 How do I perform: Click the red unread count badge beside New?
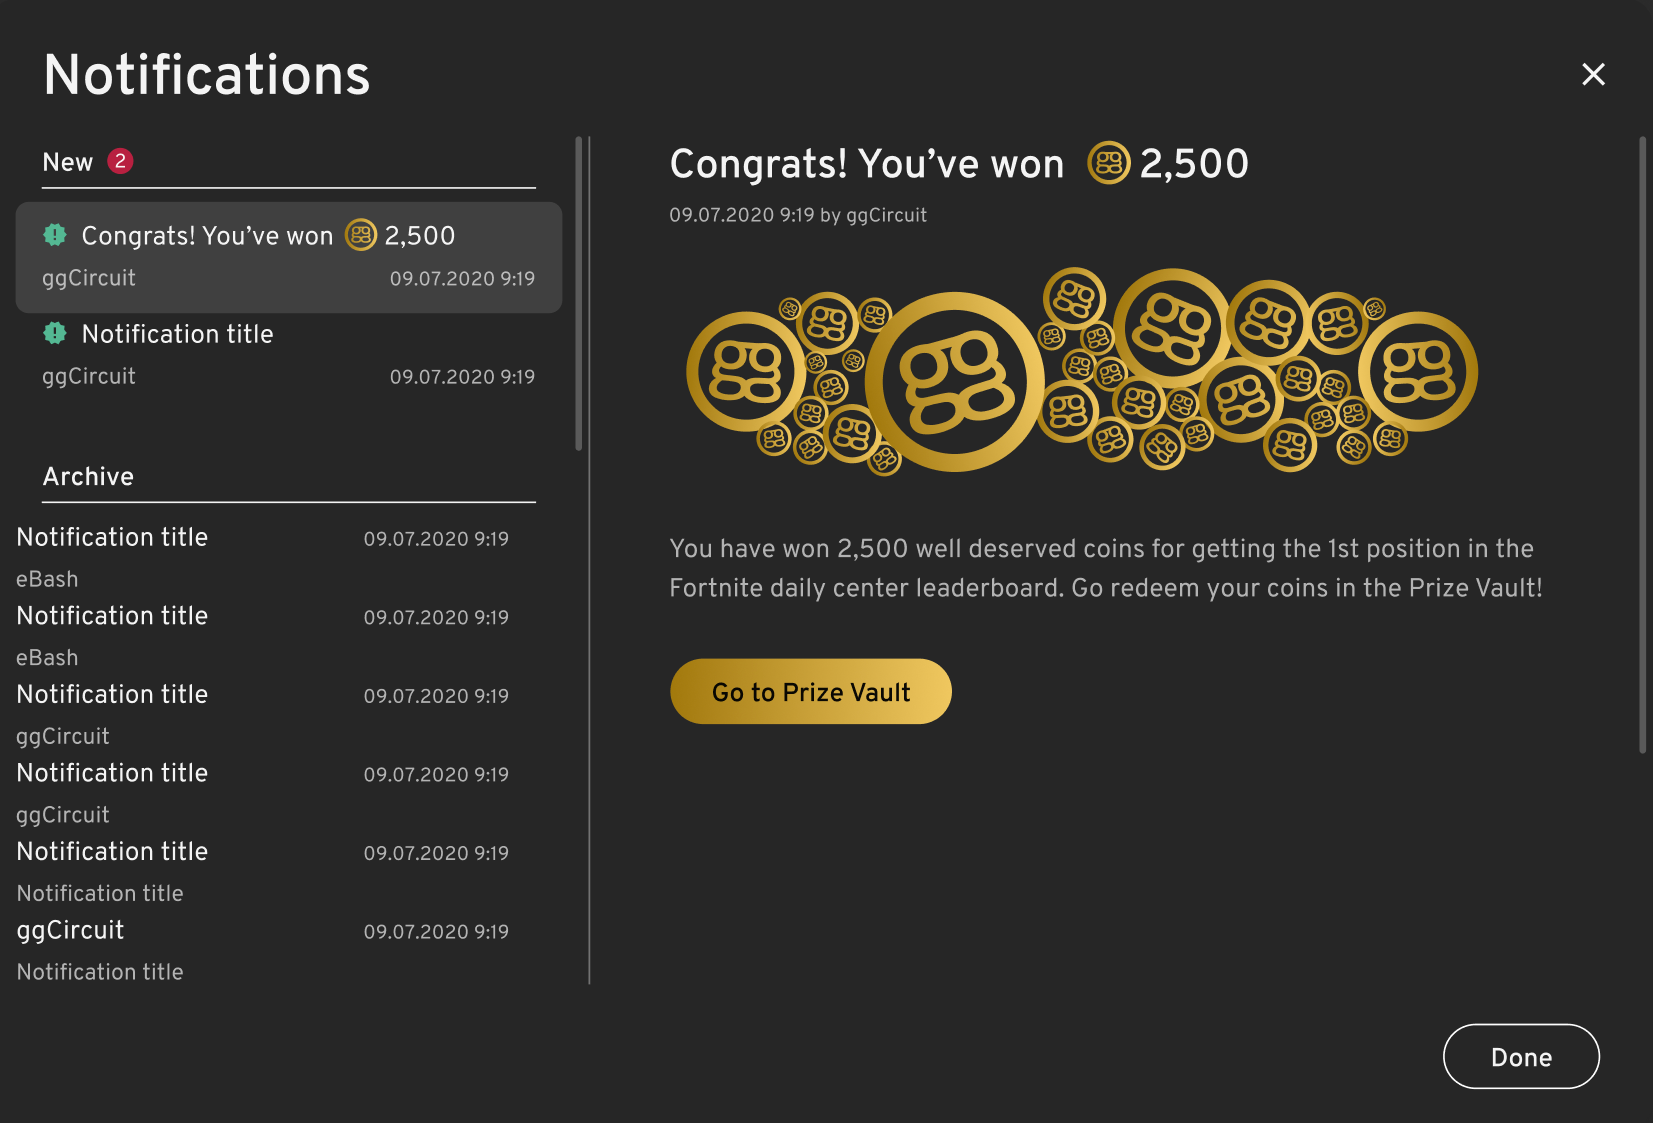click(119, 160)
